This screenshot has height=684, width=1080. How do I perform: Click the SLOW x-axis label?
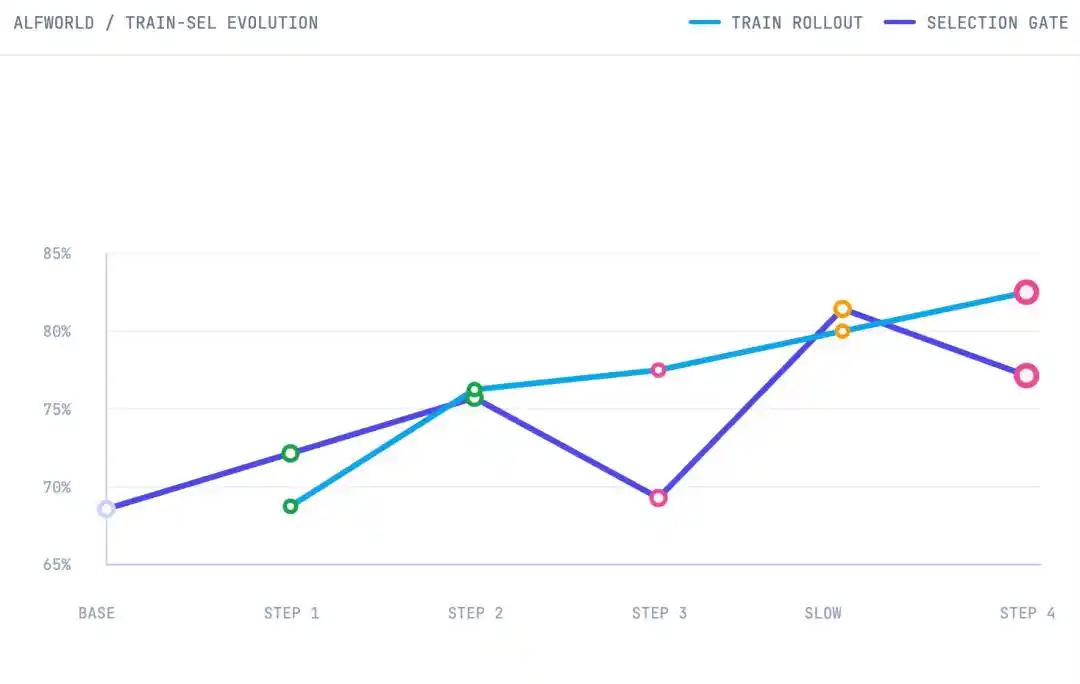coord(823,613)
